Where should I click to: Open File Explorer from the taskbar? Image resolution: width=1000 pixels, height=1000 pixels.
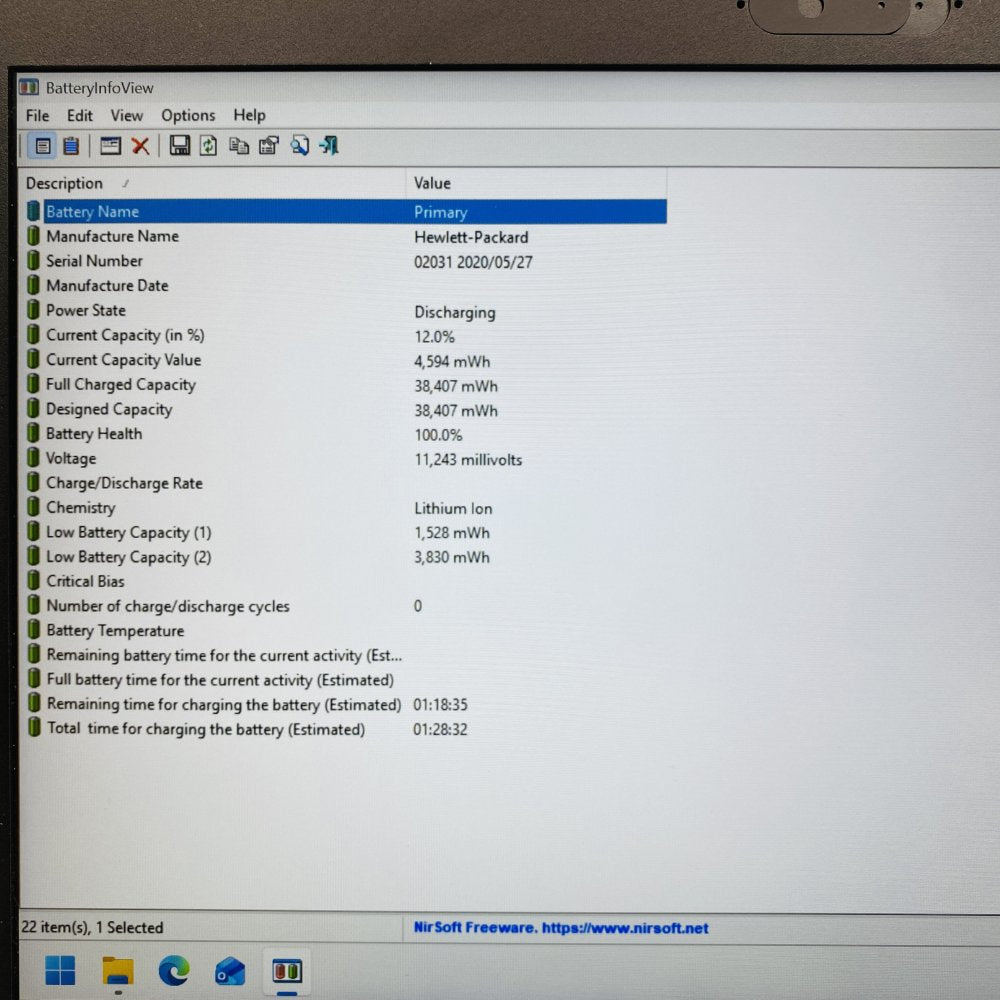tap(118, 971)
